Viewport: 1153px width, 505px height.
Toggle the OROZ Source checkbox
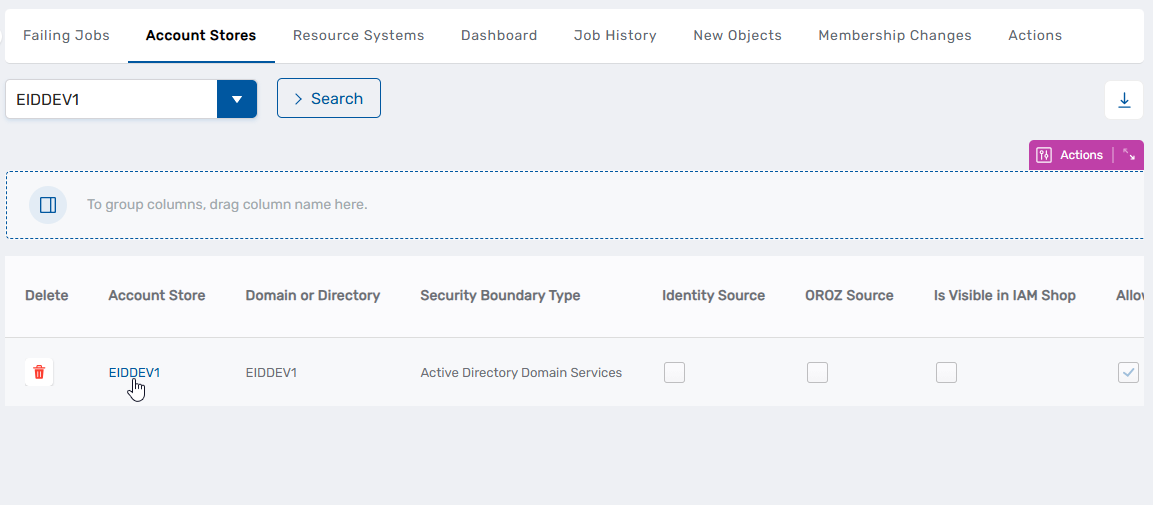click(x=817, y=373)
